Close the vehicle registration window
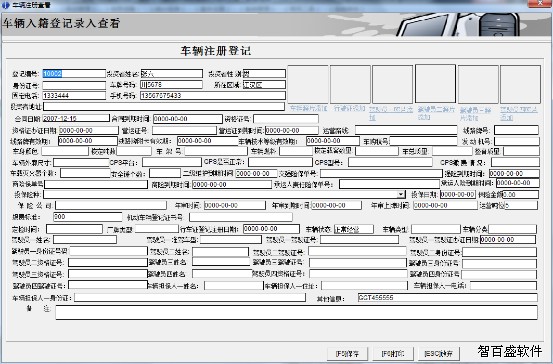Image resolution: width=553 pixels, height=364 pixels. click(540, 3)
